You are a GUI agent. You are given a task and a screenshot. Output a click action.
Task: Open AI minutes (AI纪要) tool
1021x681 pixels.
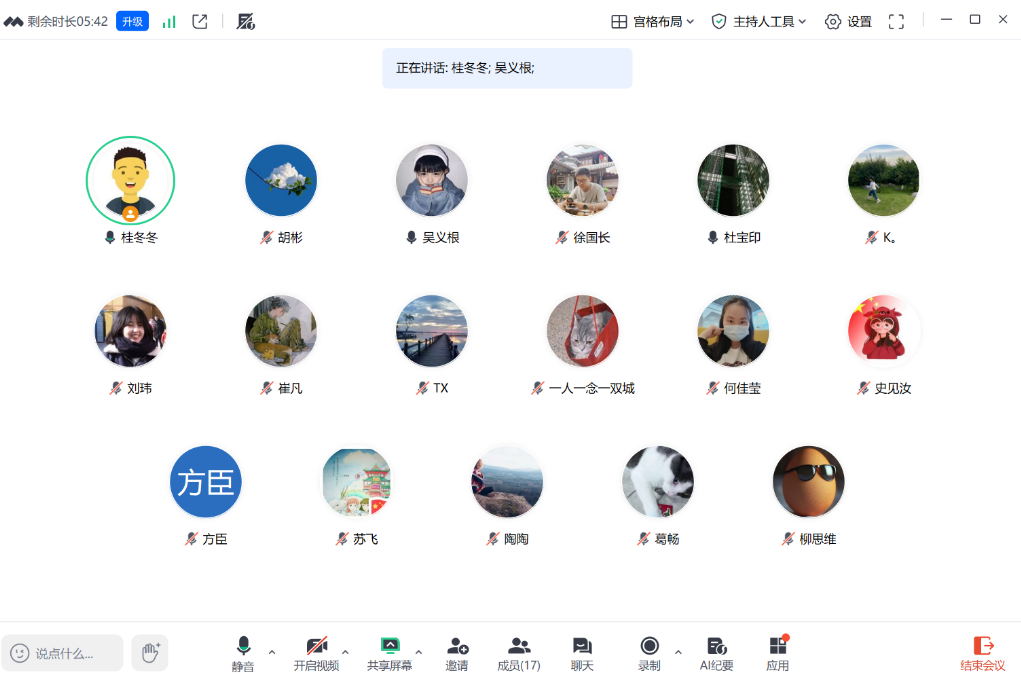tap(716, 647)
